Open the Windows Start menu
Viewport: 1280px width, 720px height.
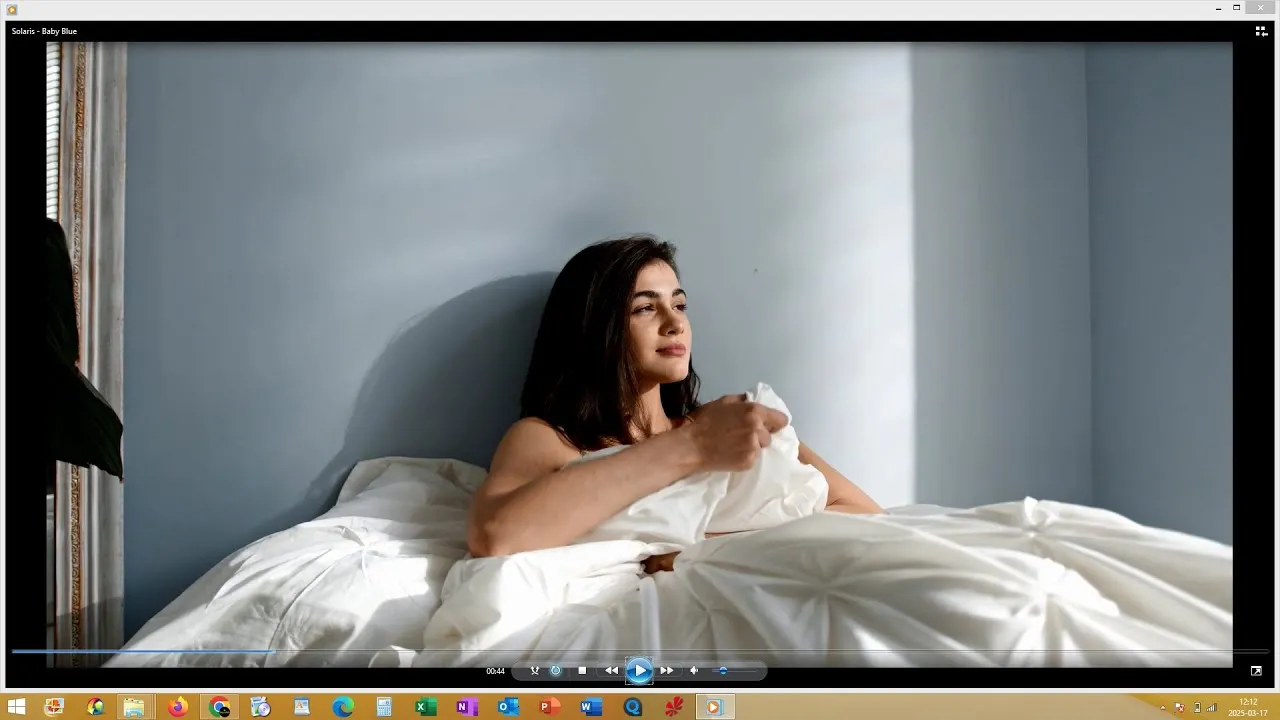16,707
